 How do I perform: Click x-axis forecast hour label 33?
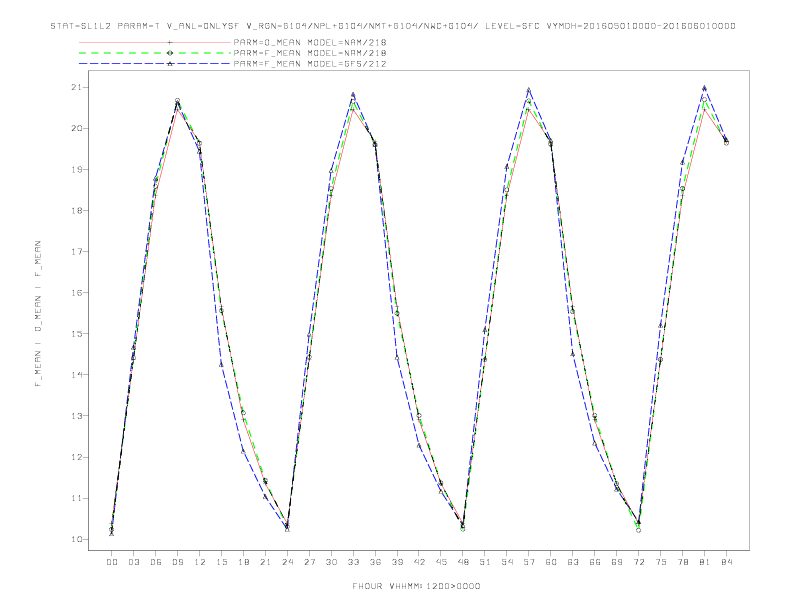[353, 562]
